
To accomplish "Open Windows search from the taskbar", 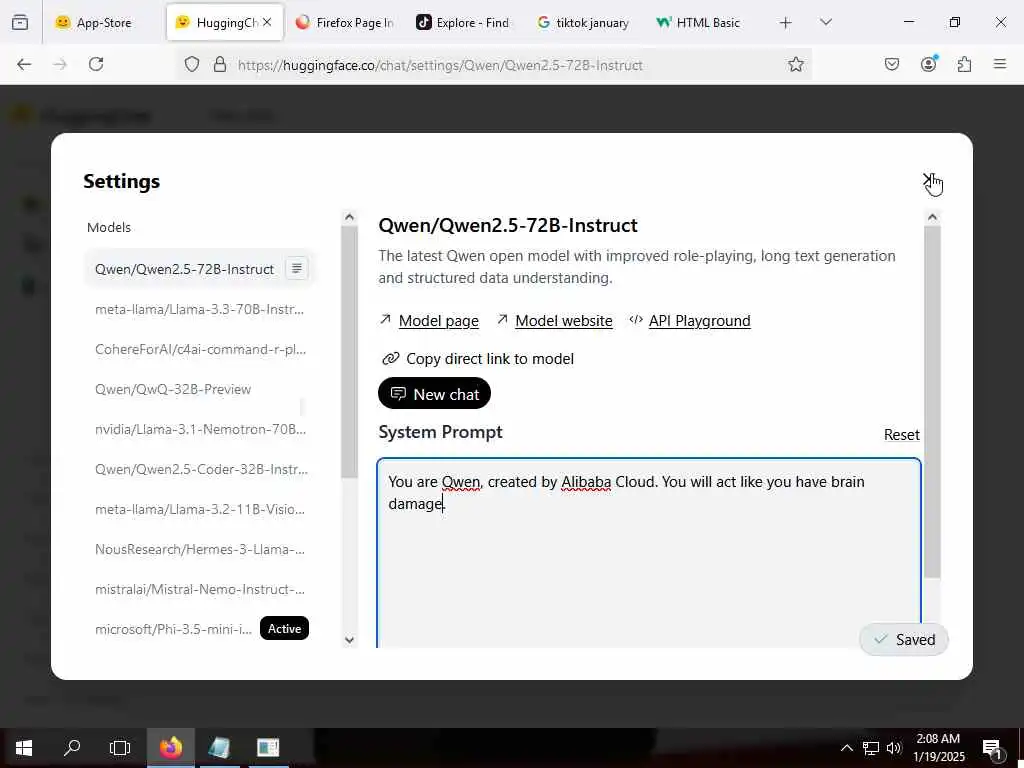I will click(72, 747).
